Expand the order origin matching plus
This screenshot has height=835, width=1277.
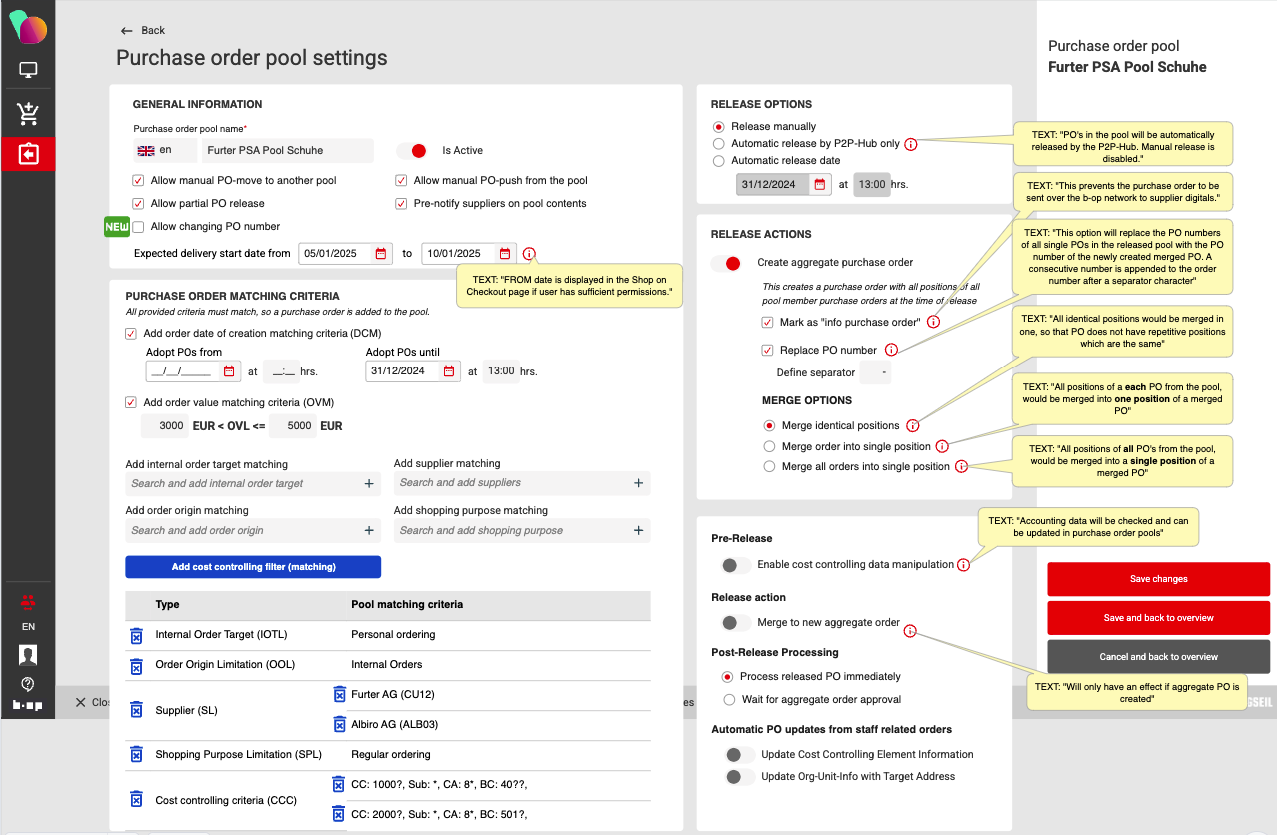pyautogui.click(x=369, y=531)
